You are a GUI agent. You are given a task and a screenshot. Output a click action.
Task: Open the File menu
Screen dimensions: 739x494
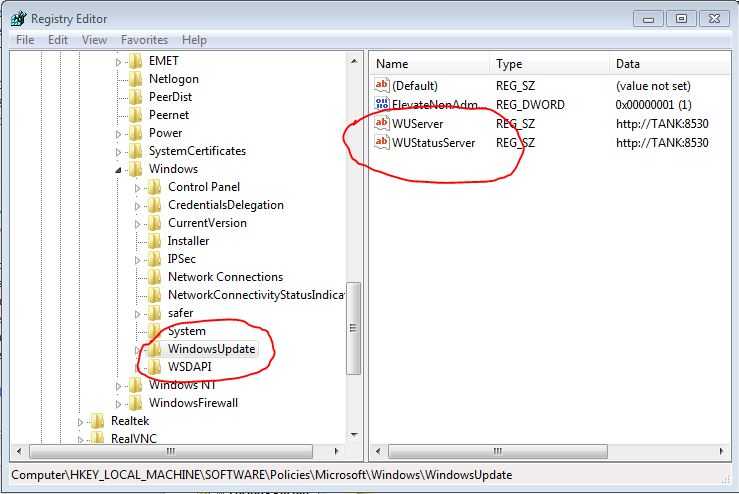click(25, 40)
